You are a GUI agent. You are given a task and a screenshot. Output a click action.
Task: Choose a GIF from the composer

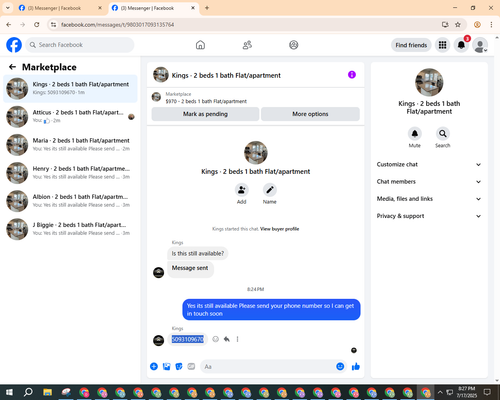[x=191, y=367]
